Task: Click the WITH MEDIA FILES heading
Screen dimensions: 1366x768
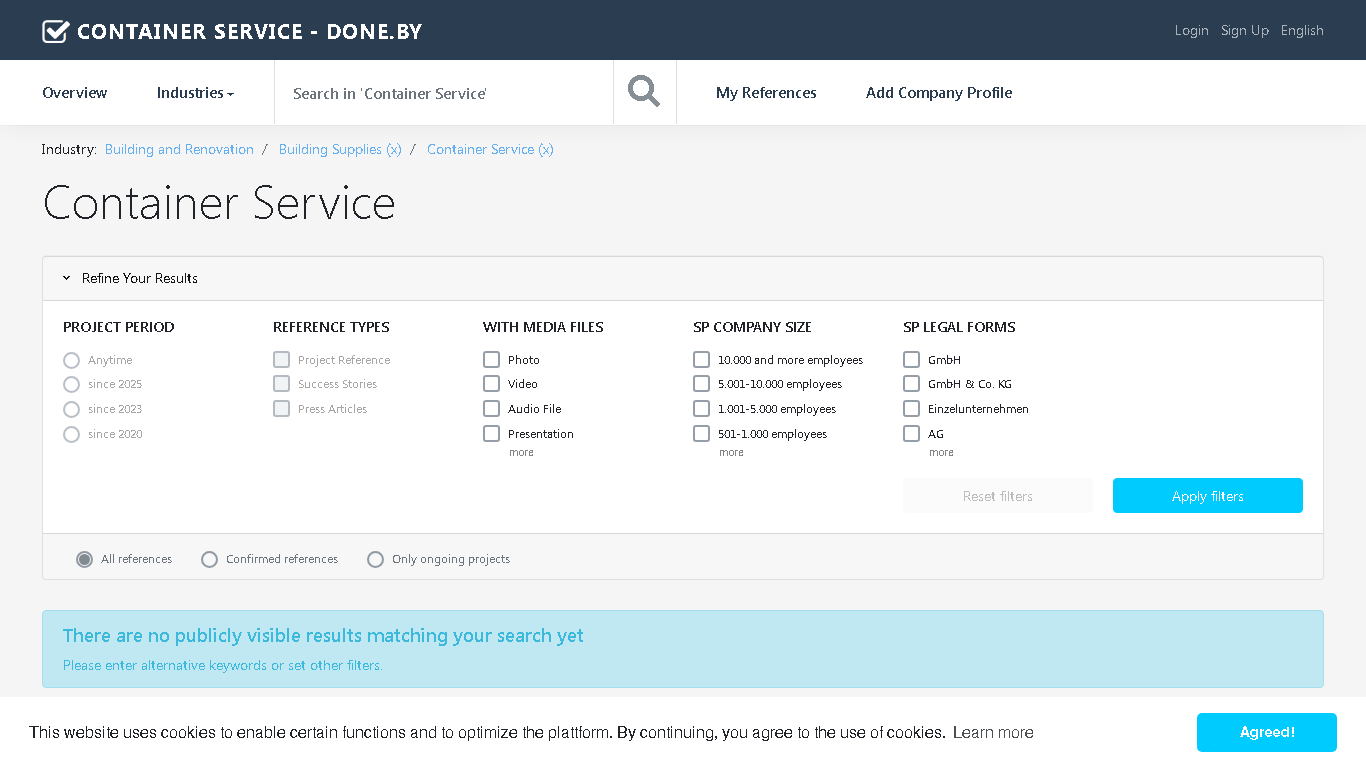Action: click(543, 327)
